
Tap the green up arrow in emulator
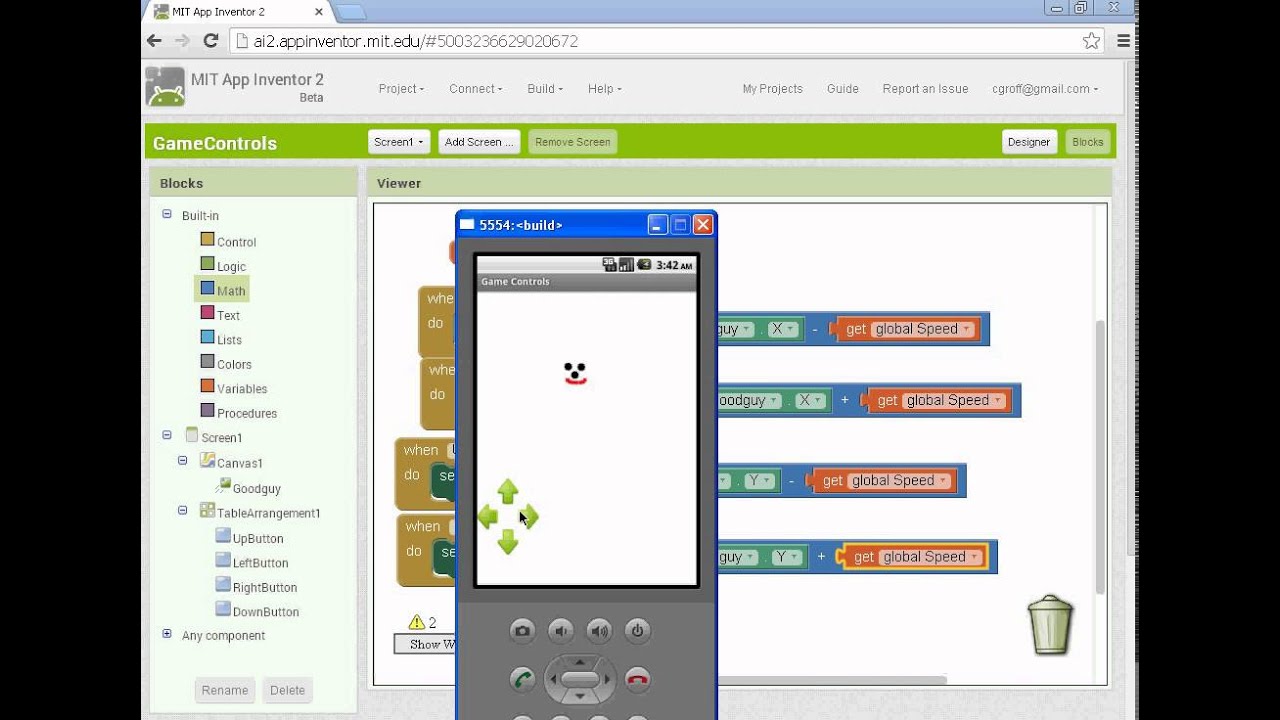pyautogui.click(x=508, y=491)
